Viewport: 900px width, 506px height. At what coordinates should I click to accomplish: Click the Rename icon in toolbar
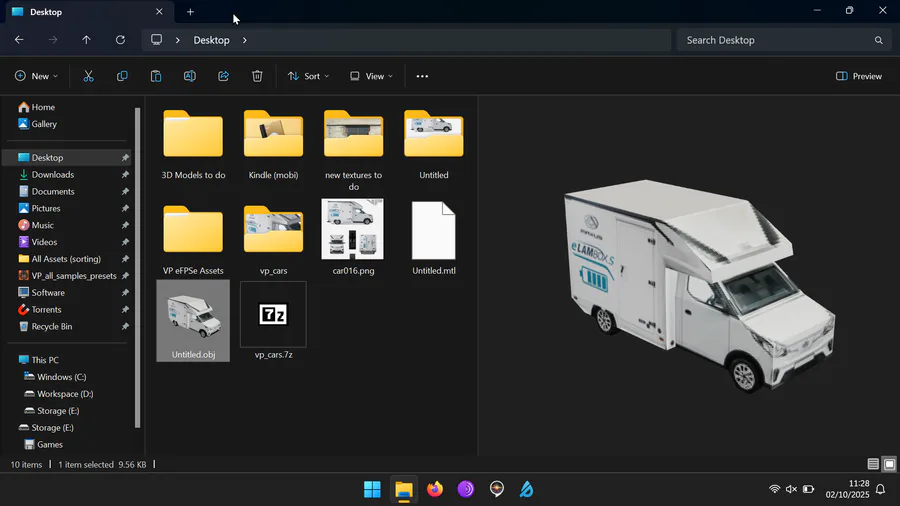[x=189, y=76]
